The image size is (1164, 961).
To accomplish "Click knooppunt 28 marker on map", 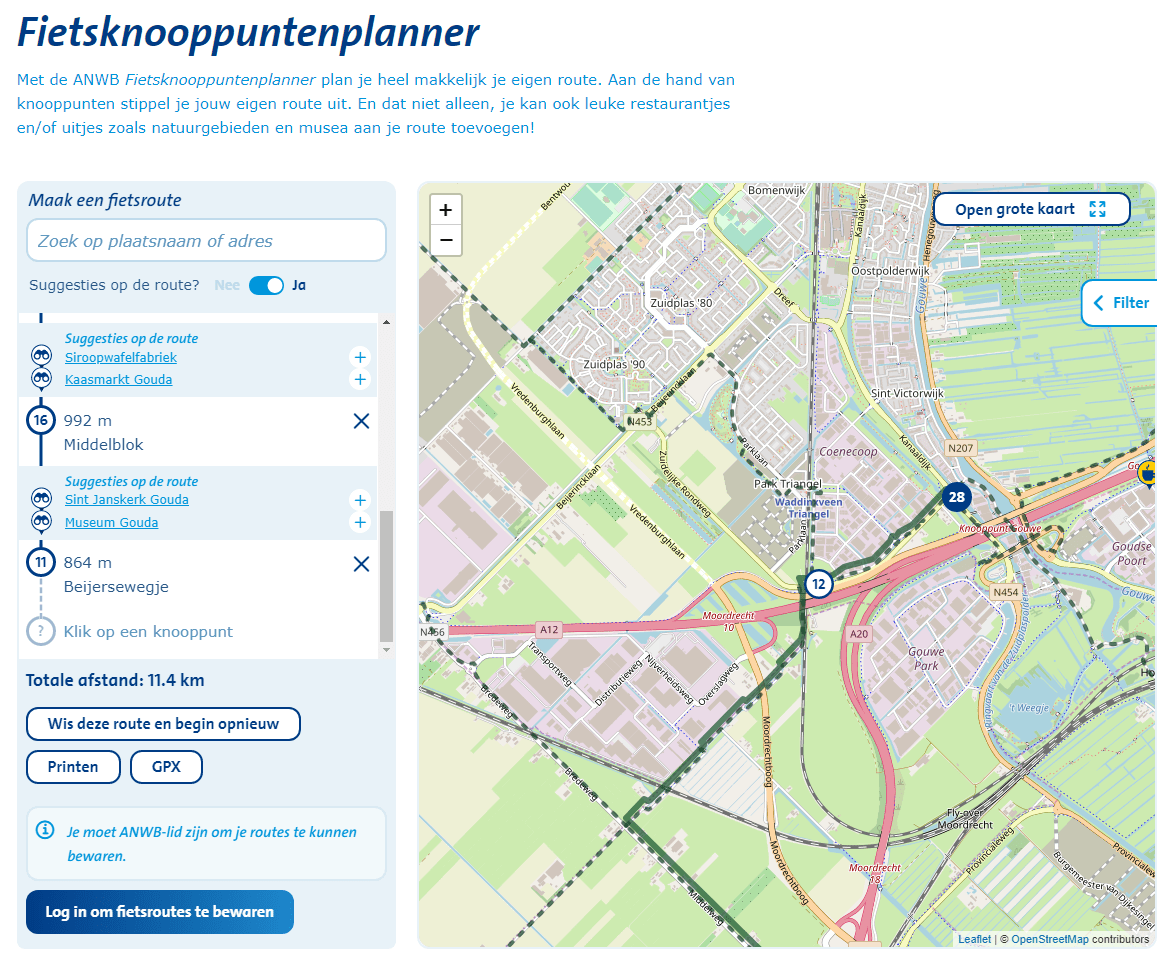I will pyautogui.click(x=957, y=497).
